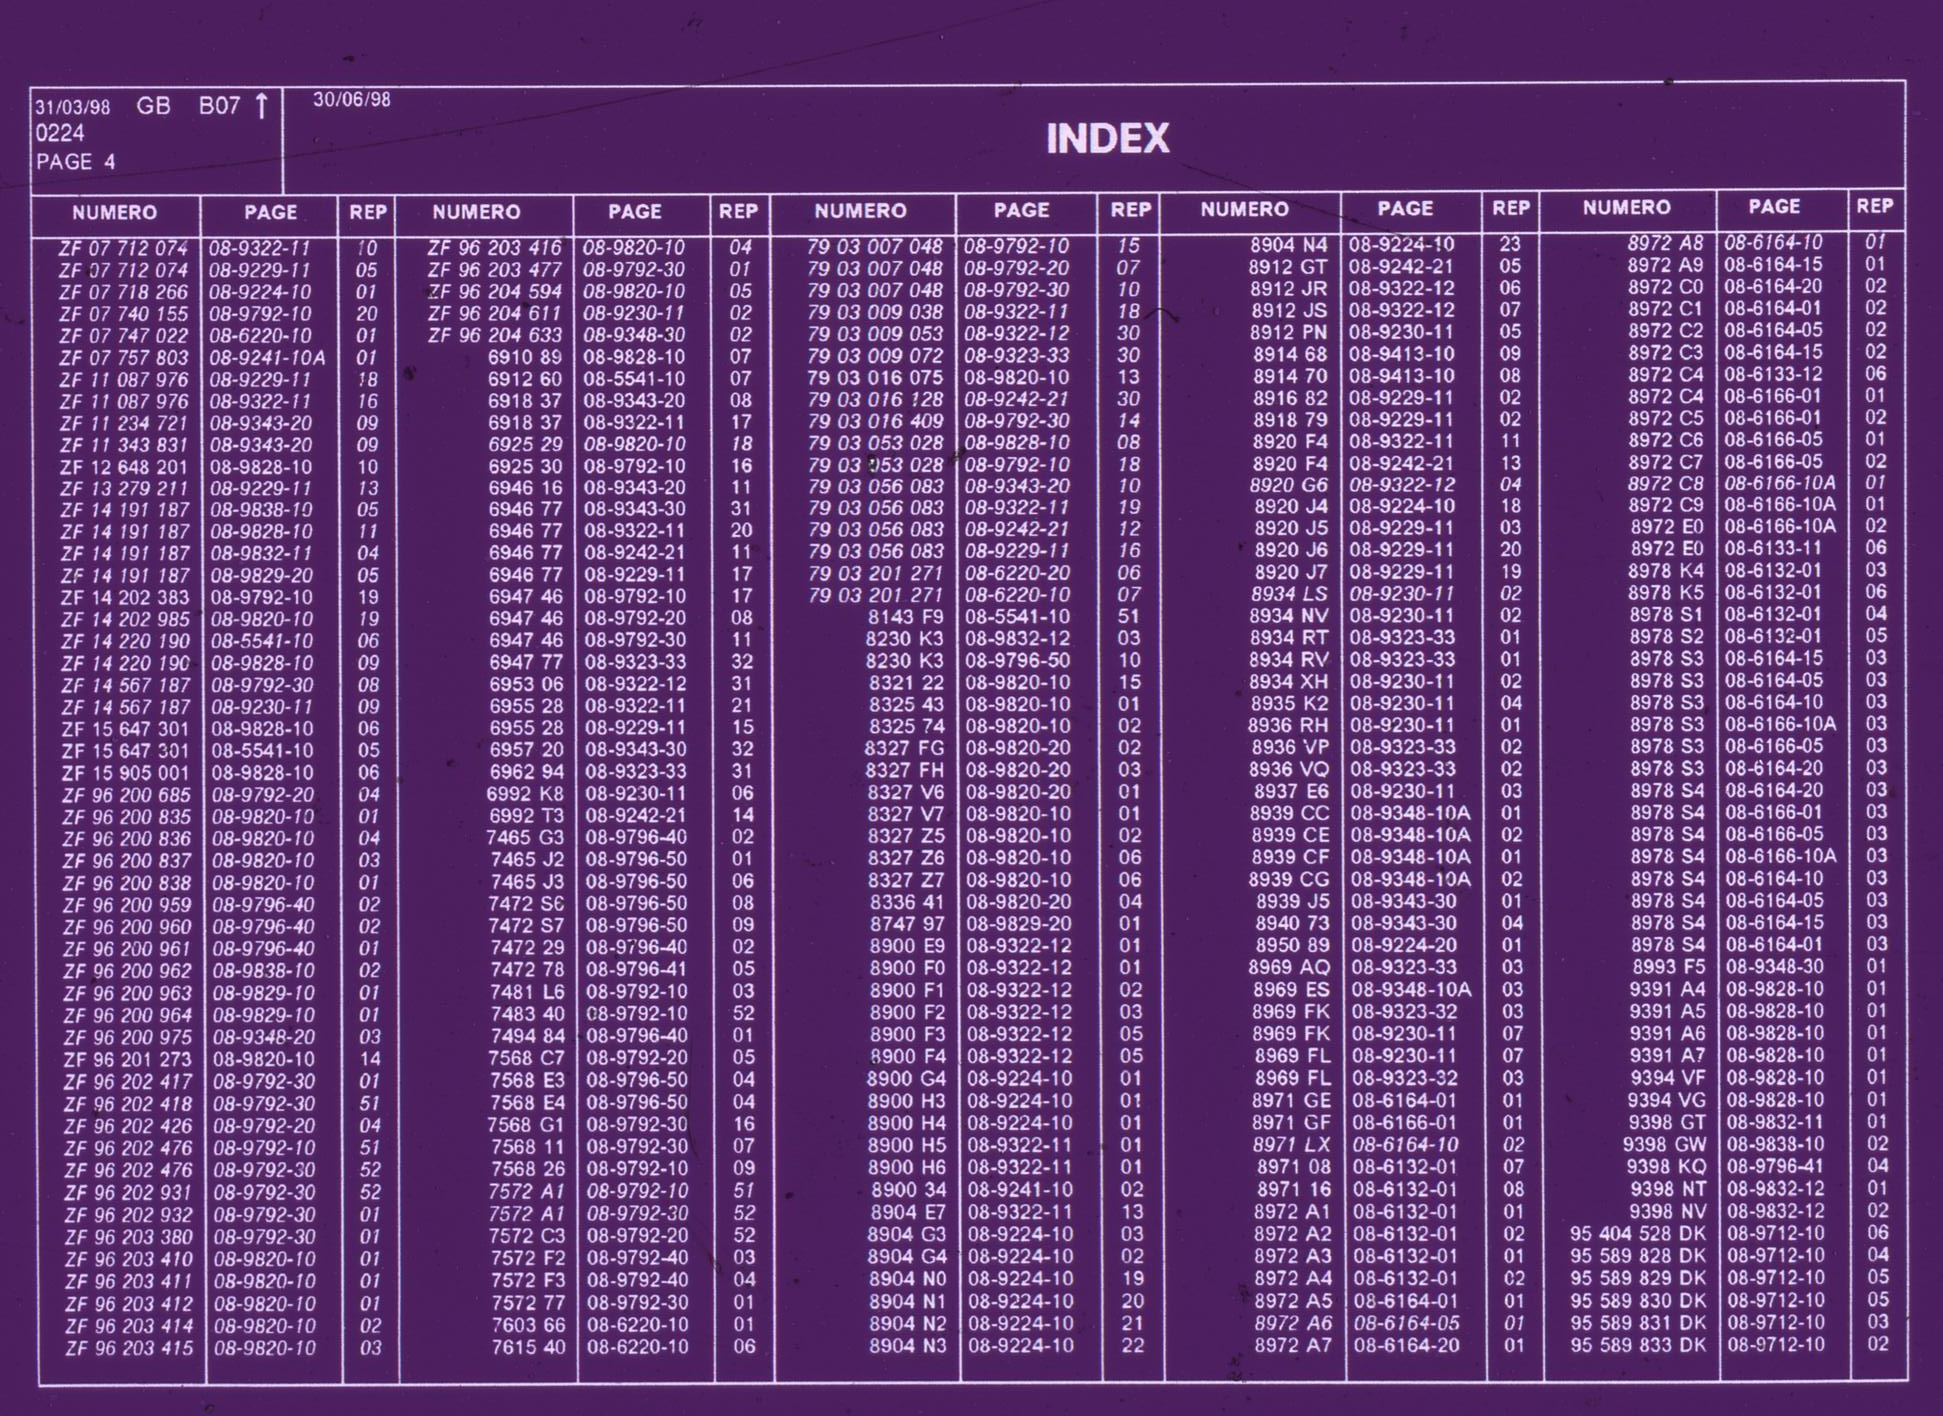Click number 8321 22
Screen dimensions: 1943x1416
click(x=906, y=682)
